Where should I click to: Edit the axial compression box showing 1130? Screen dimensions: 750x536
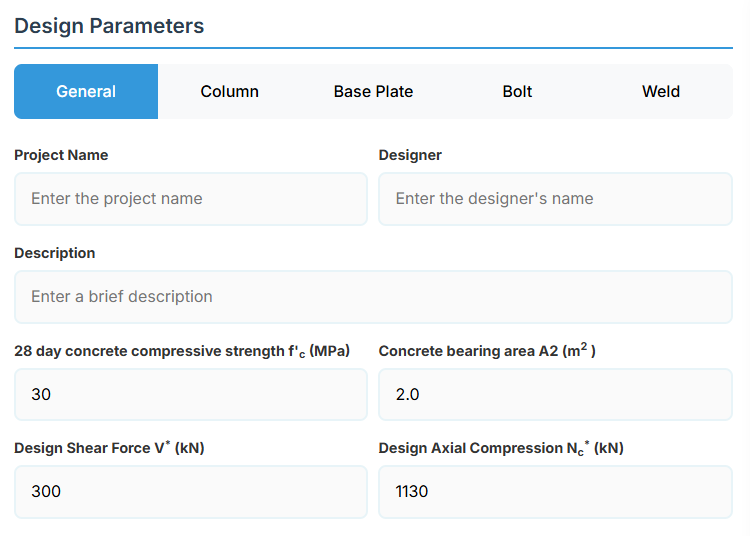pos(555,492)
